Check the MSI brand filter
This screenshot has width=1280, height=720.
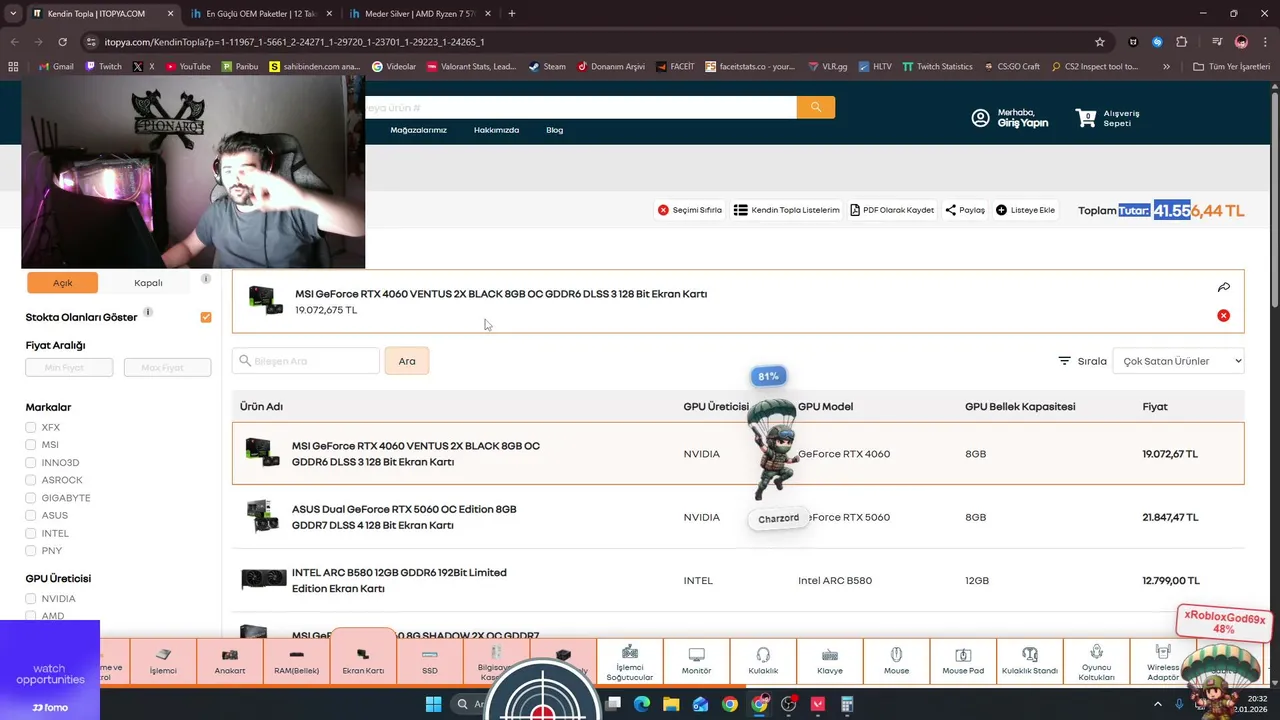(x=31, y=445)
